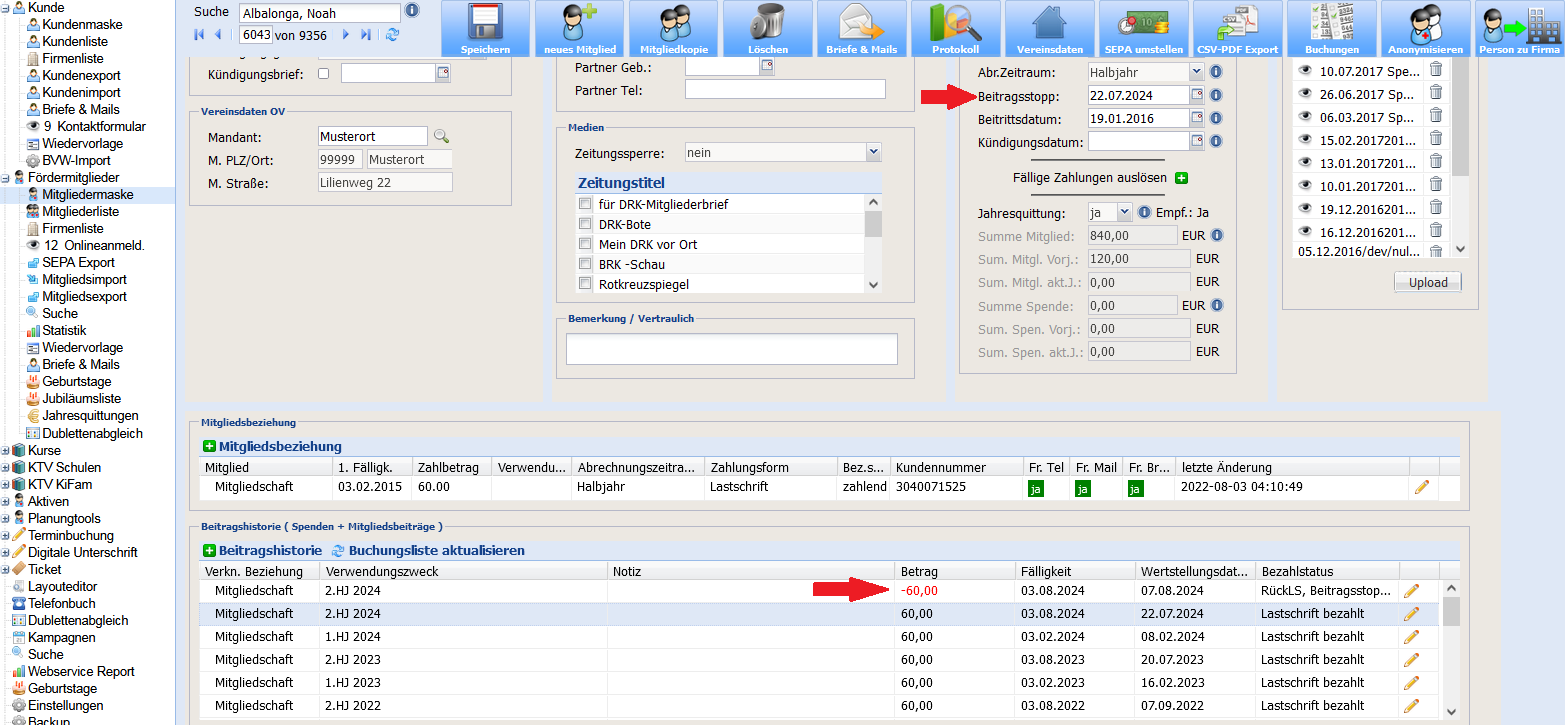Open Statistik in sidebar
1565x725 pixels.
[x=64, y=330]
